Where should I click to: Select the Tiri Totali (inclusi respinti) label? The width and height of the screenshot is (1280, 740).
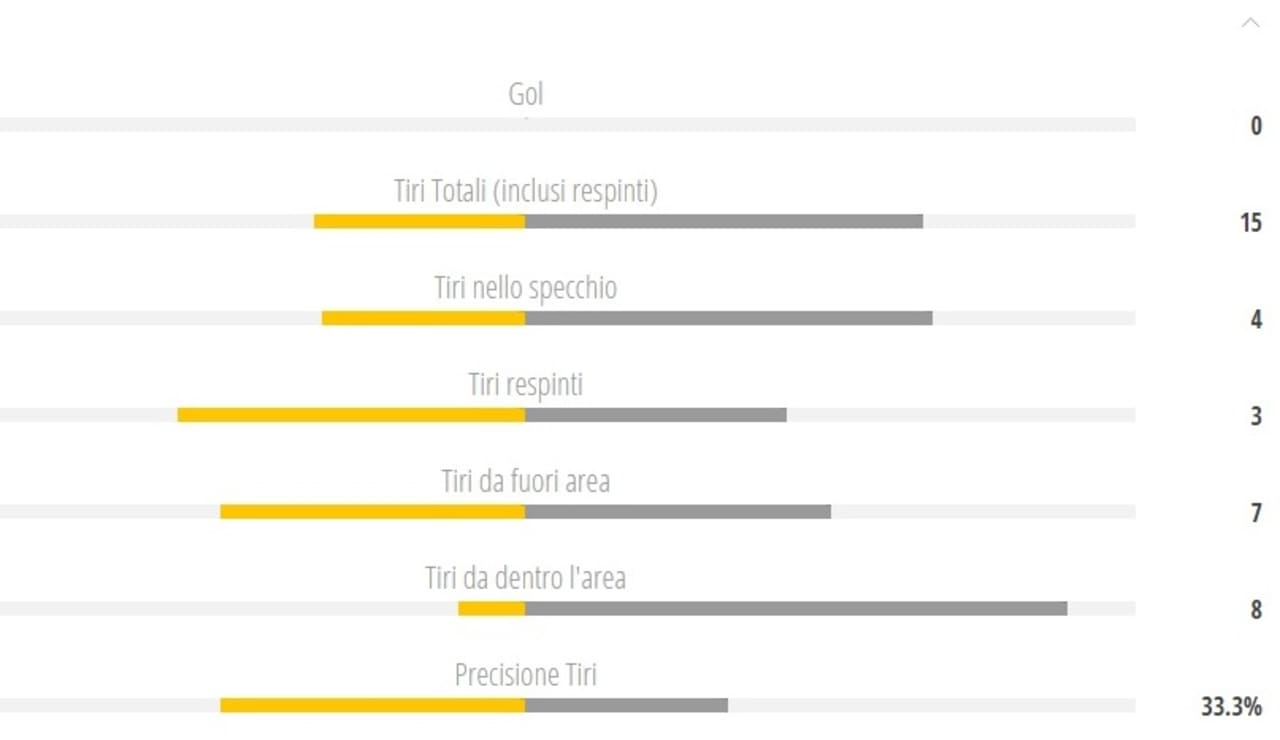pos(526,191)
